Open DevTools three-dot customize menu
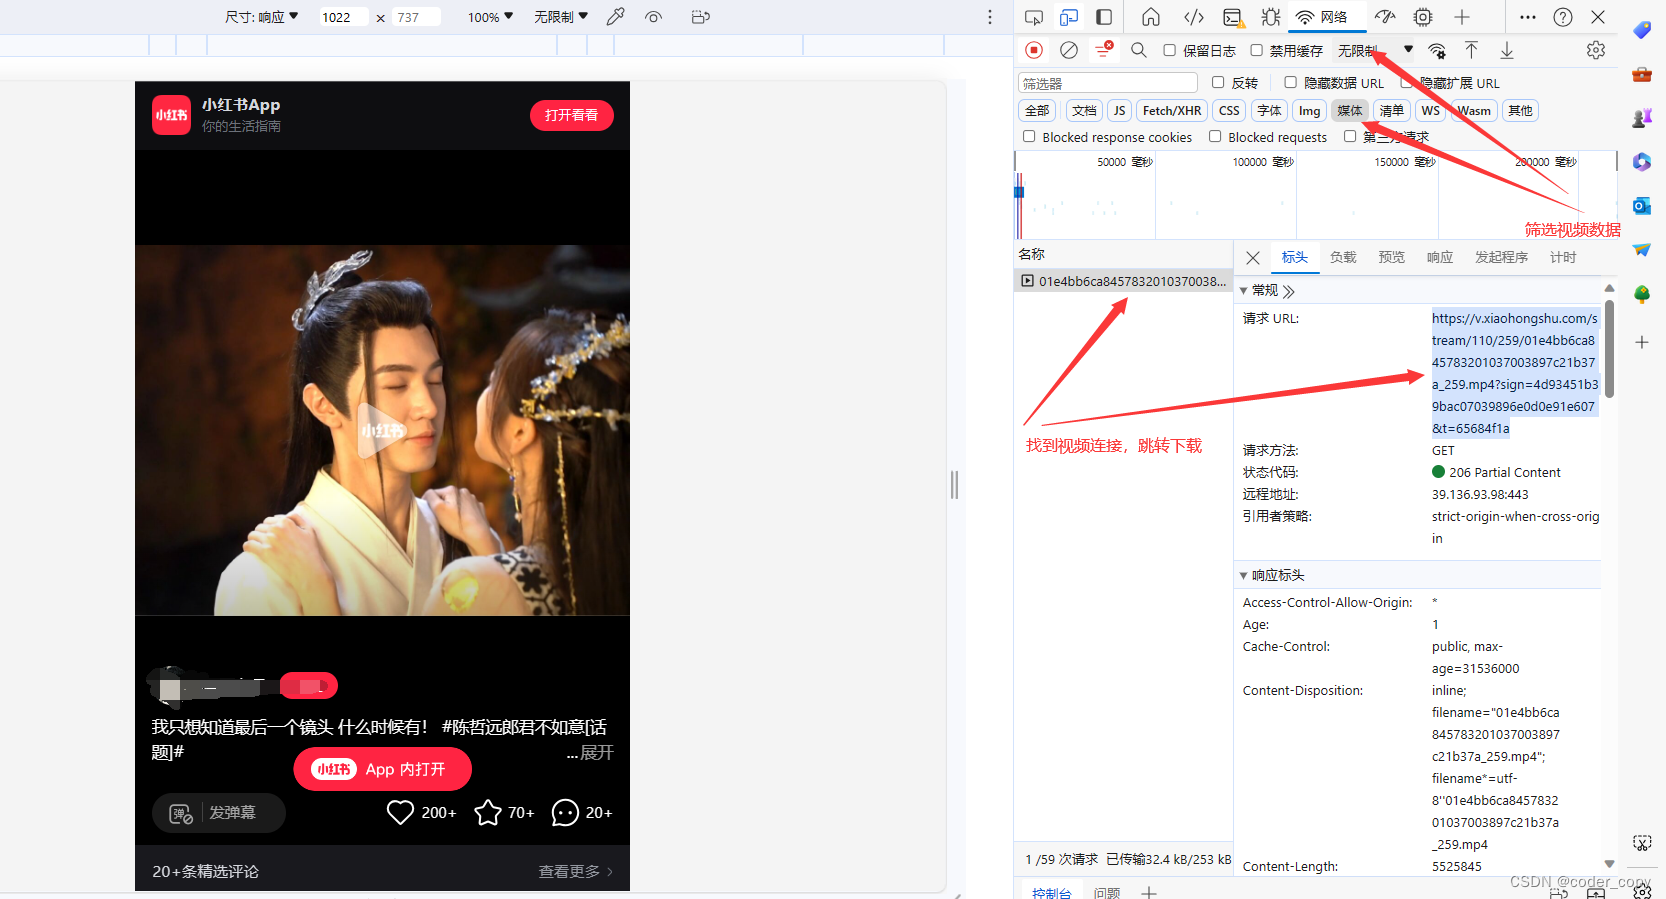Screen dimensions: 1666x899 (x=1528, y=17)
